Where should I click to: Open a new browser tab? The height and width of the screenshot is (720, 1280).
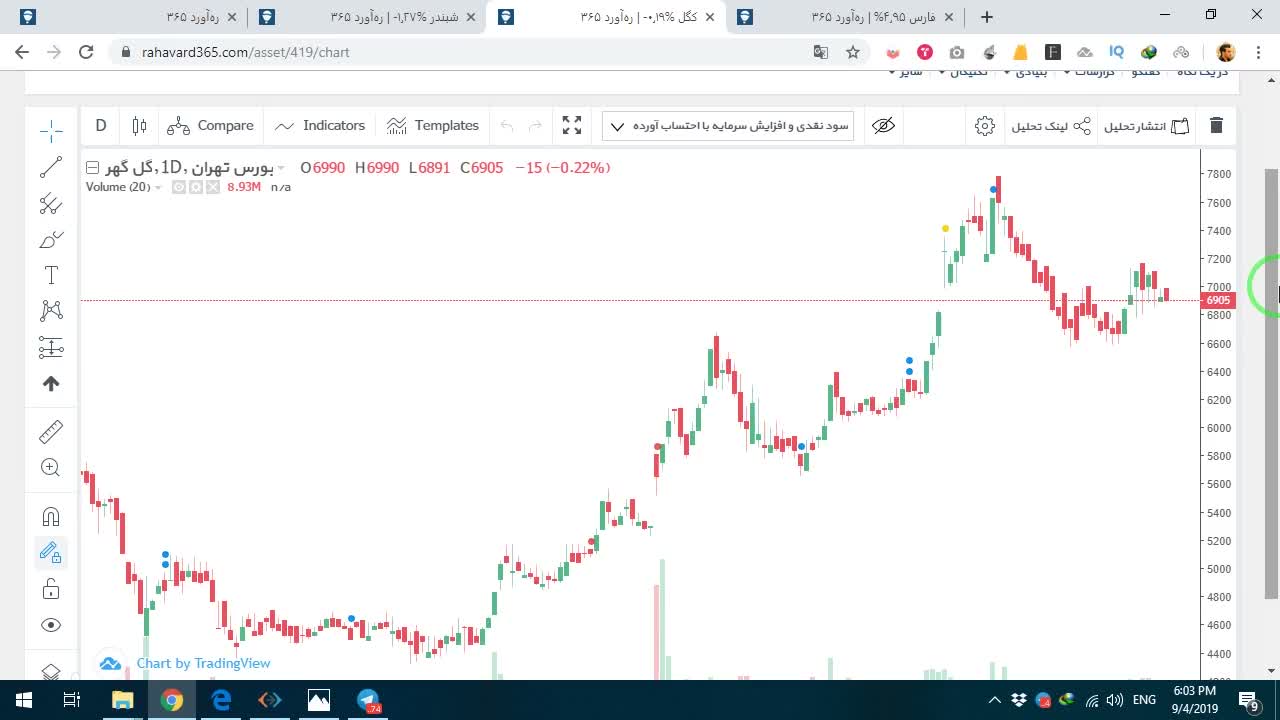tap(987, 17)
